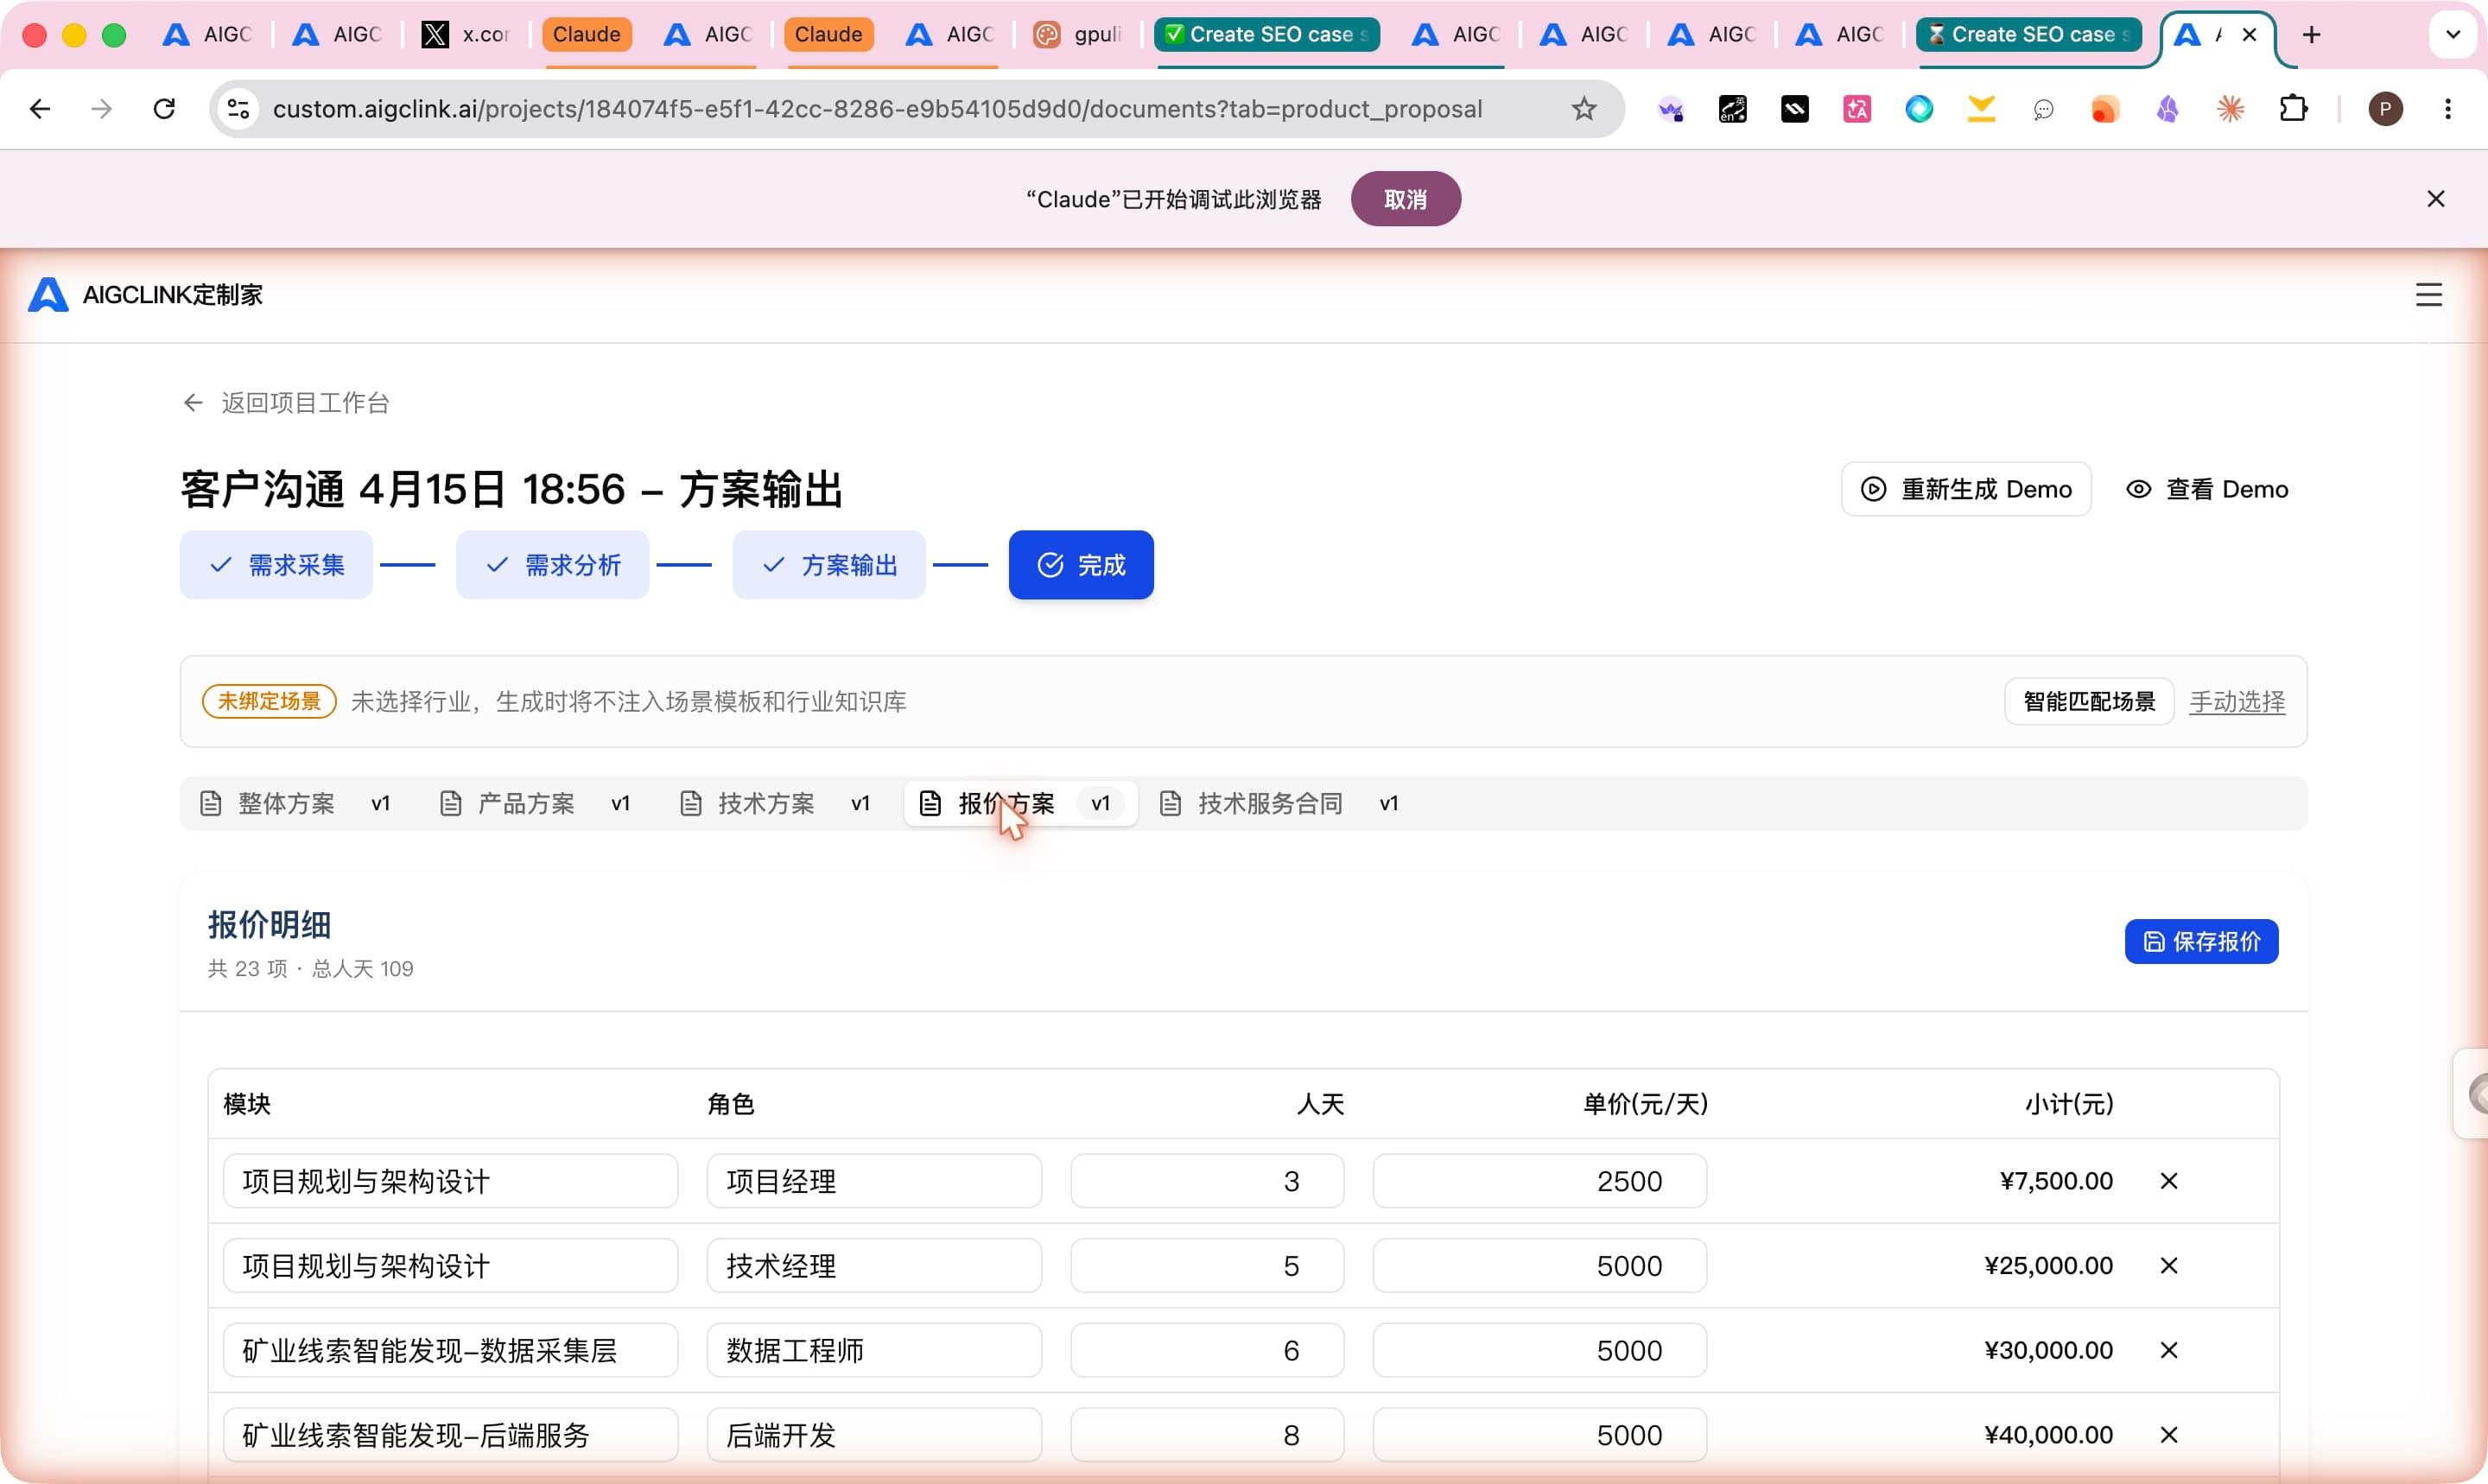Click the yellow arrow extension icon

click(x=1981, y=109)
